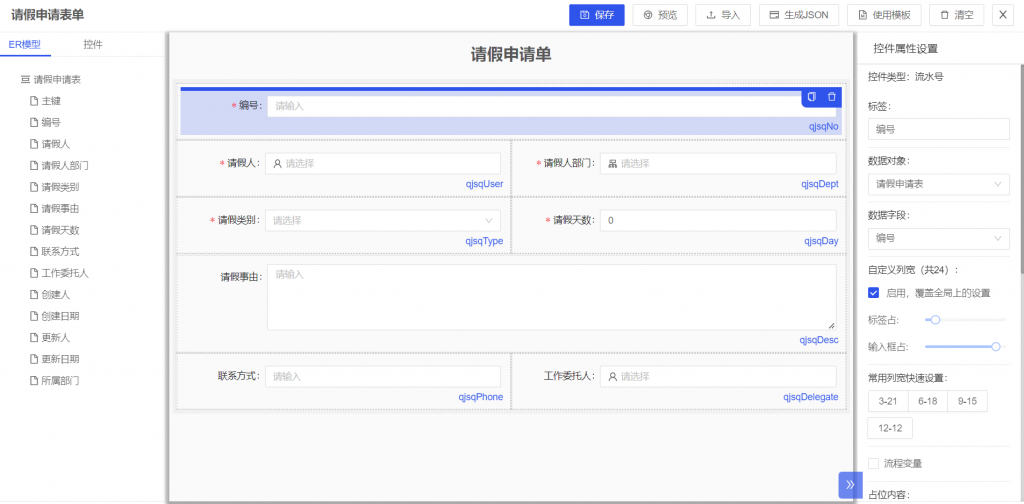Click the trash icon beside 清空
This screenshot has width=1024, height=504.
(x=944, y=15)
